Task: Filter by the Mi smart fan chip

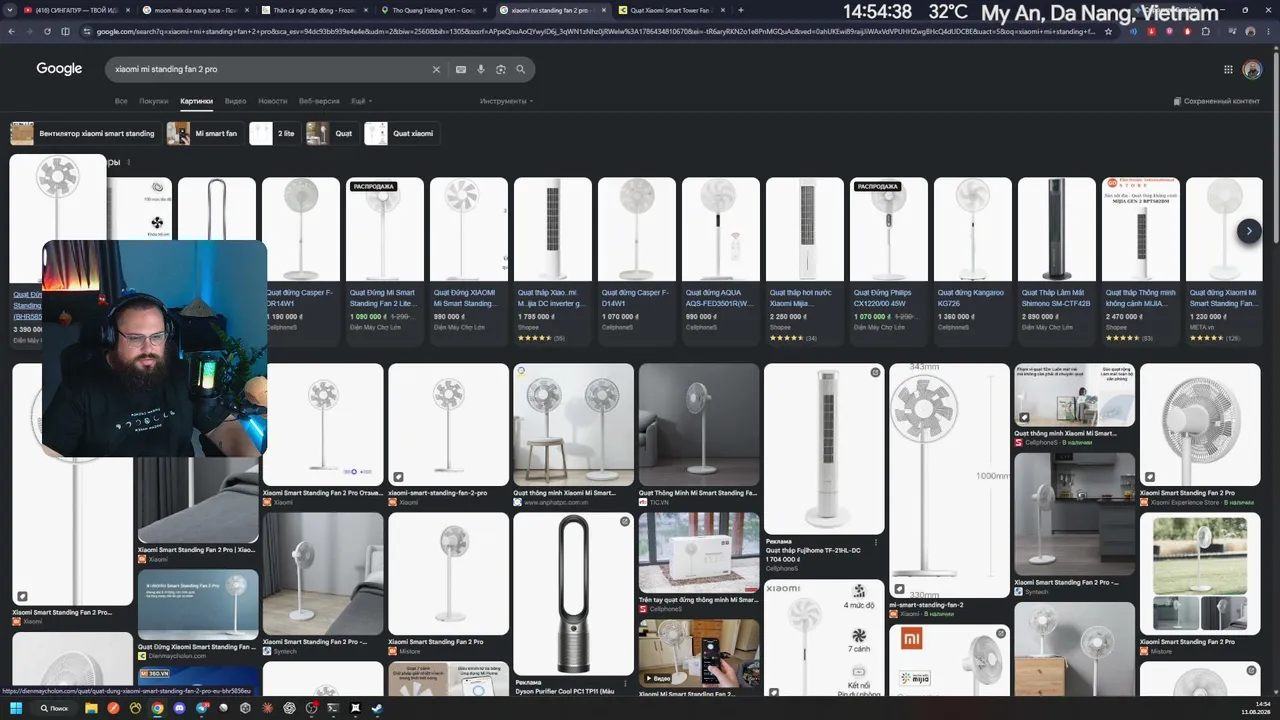Action: [x=205, y=133]
